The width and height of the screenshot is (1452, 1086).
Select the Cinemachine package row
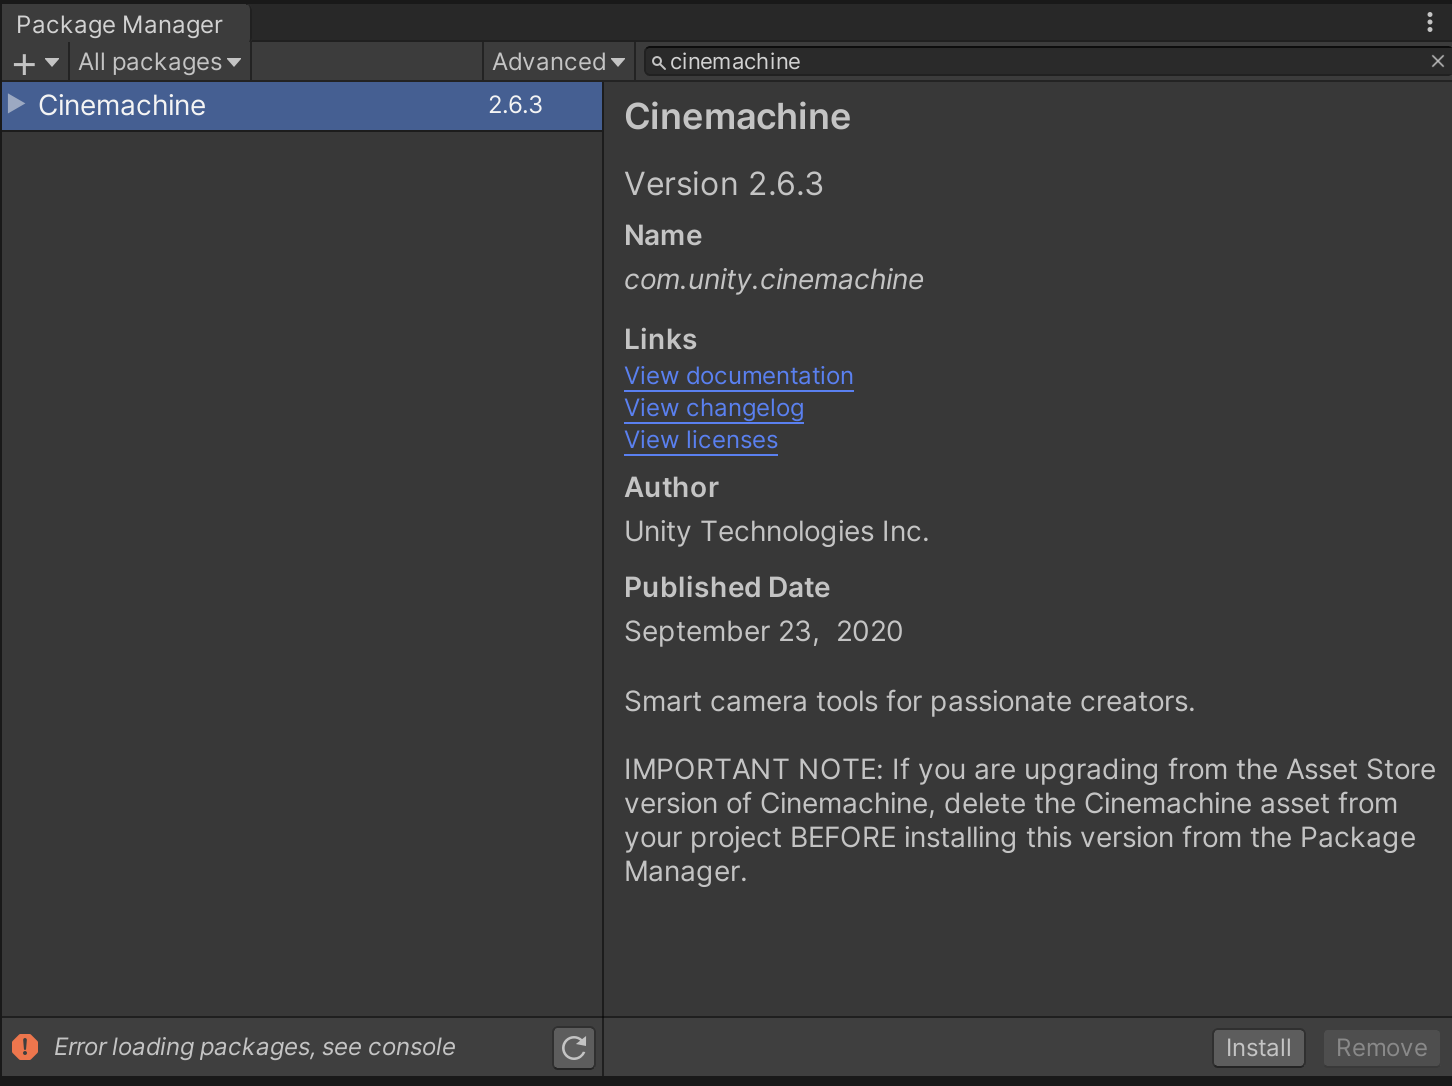302,106
